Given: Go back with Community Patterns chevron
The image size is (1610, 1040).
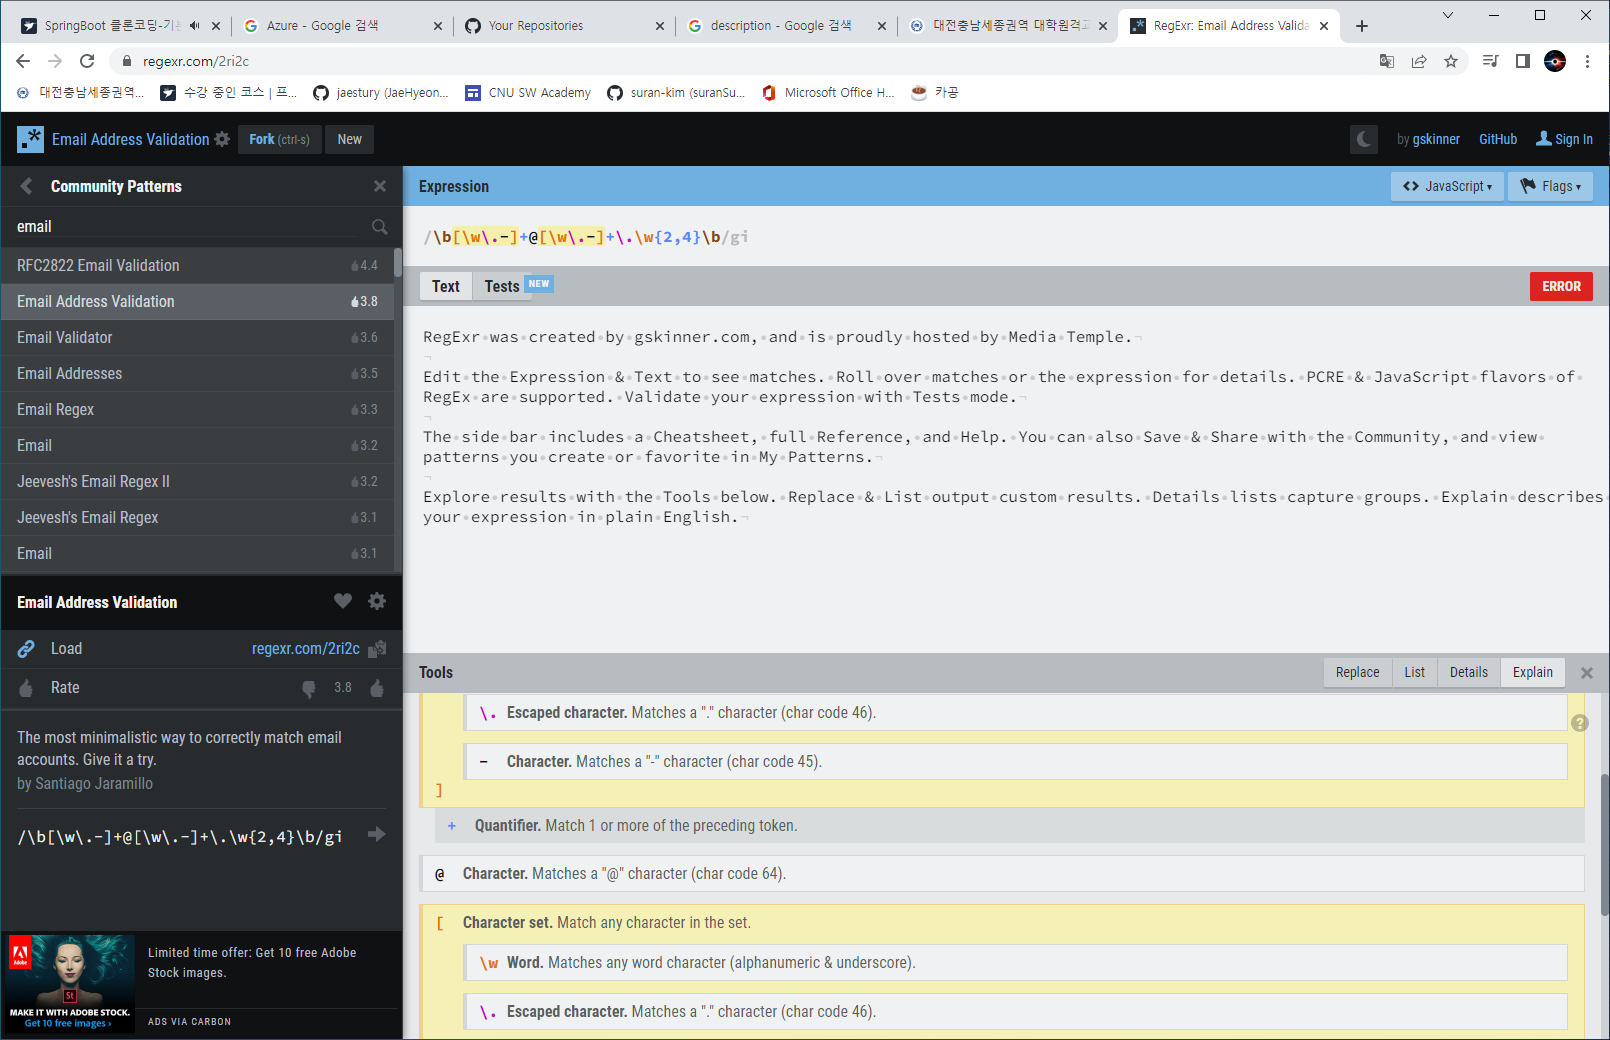Looking at the screenshot, I should 26,186.
